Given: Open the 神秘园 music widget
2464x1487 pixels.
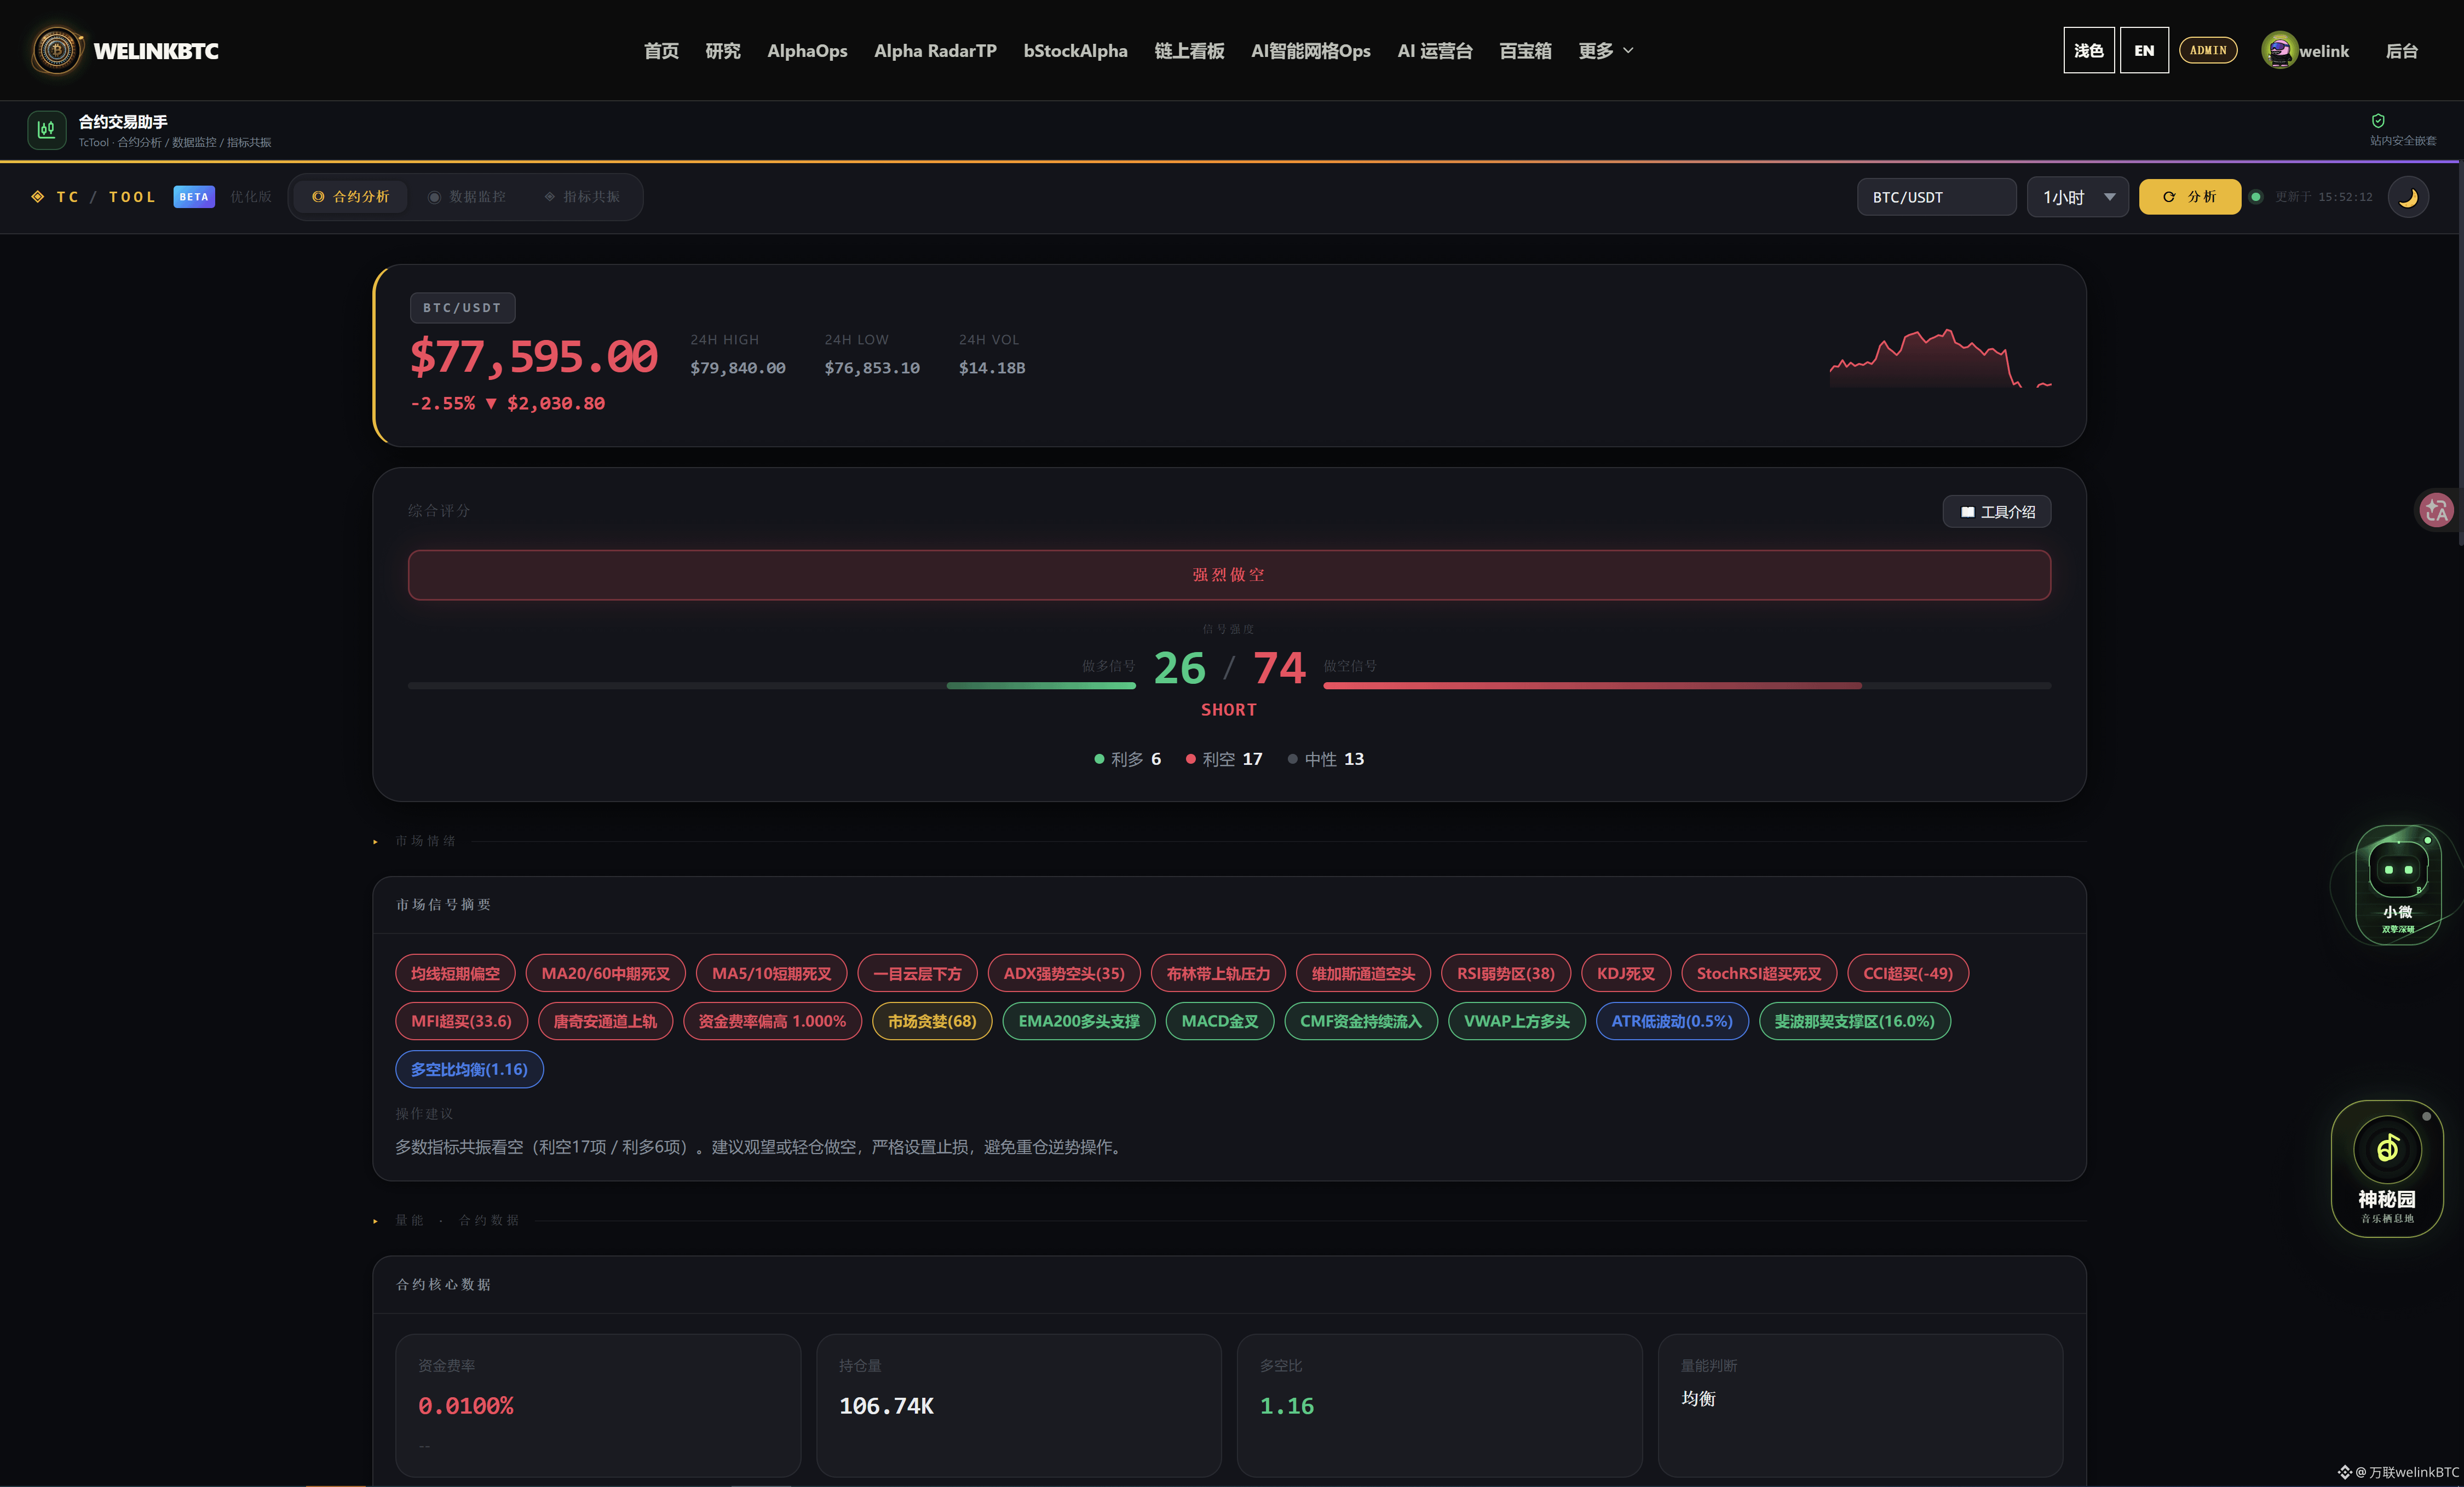Looking at the screenshot, I should 2387,1168.
